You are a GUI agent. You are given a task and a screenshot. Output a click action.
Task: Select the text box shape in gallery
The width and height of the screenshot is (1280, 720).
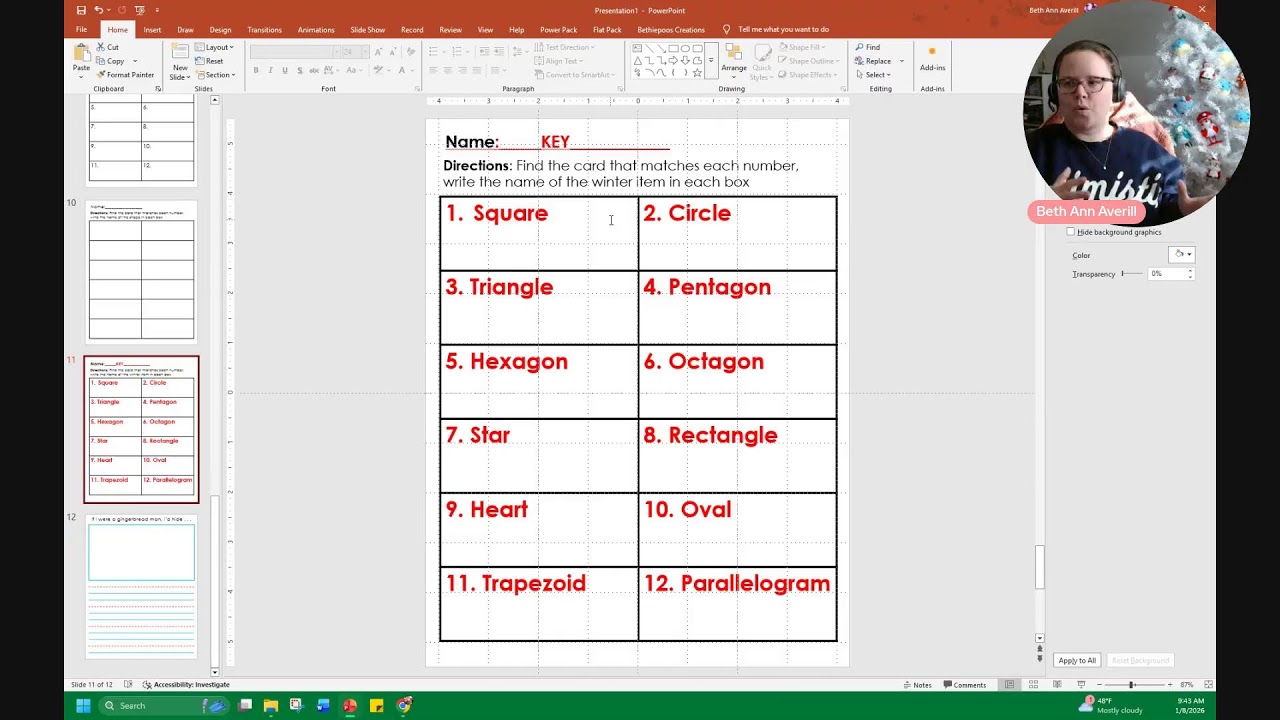pyautogui.click(x=638, y=48)
